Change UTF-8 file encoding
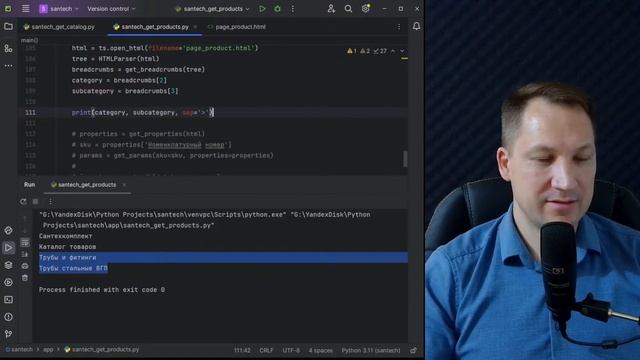This screenshot has height=360, width=640. coord(291,351)
